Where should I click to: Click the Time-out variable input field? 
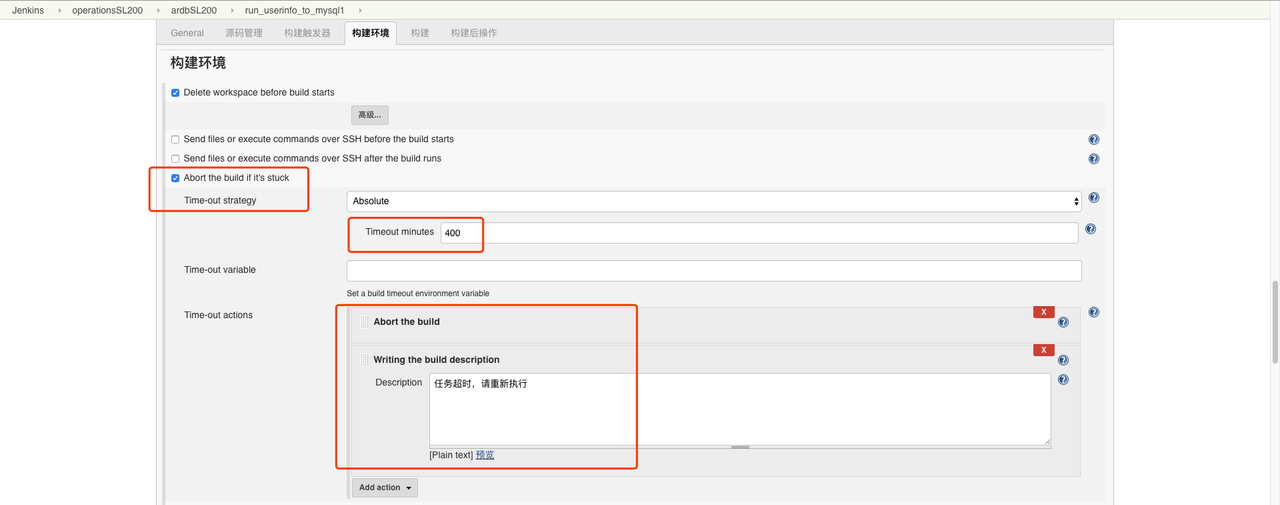point(714,271)
